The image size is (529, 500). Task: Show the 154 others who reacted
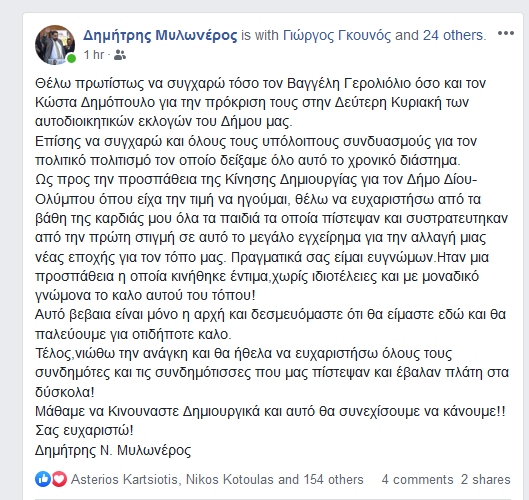333,479
